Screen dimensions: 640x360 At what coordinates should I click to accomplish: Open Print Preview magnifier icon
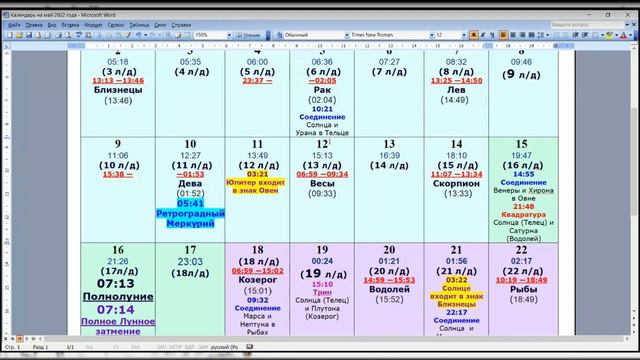68,35
